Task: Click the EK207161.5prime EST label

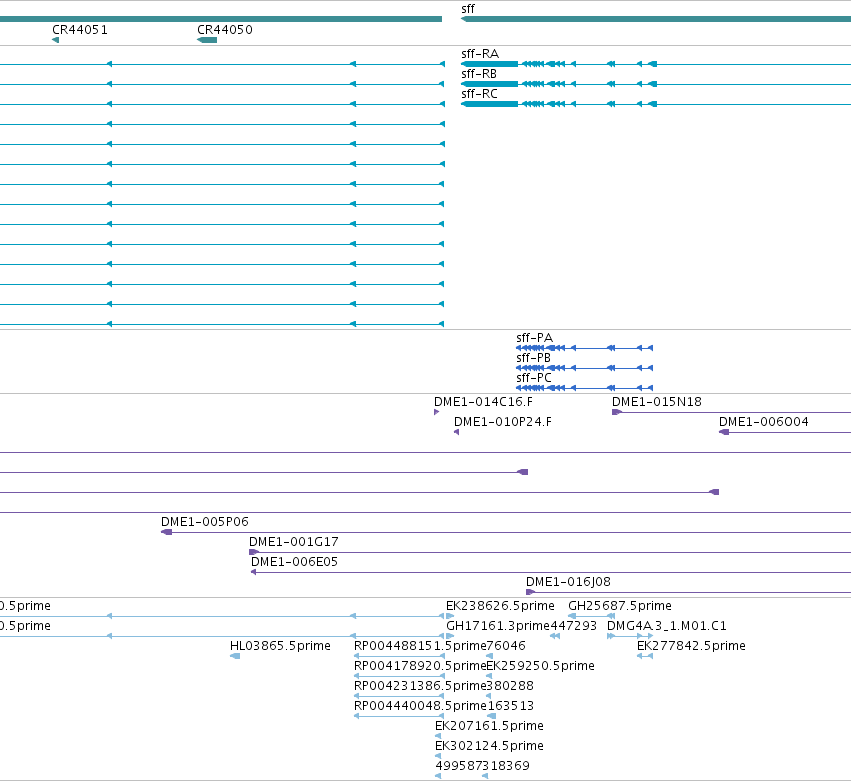Action: point(489,726)
